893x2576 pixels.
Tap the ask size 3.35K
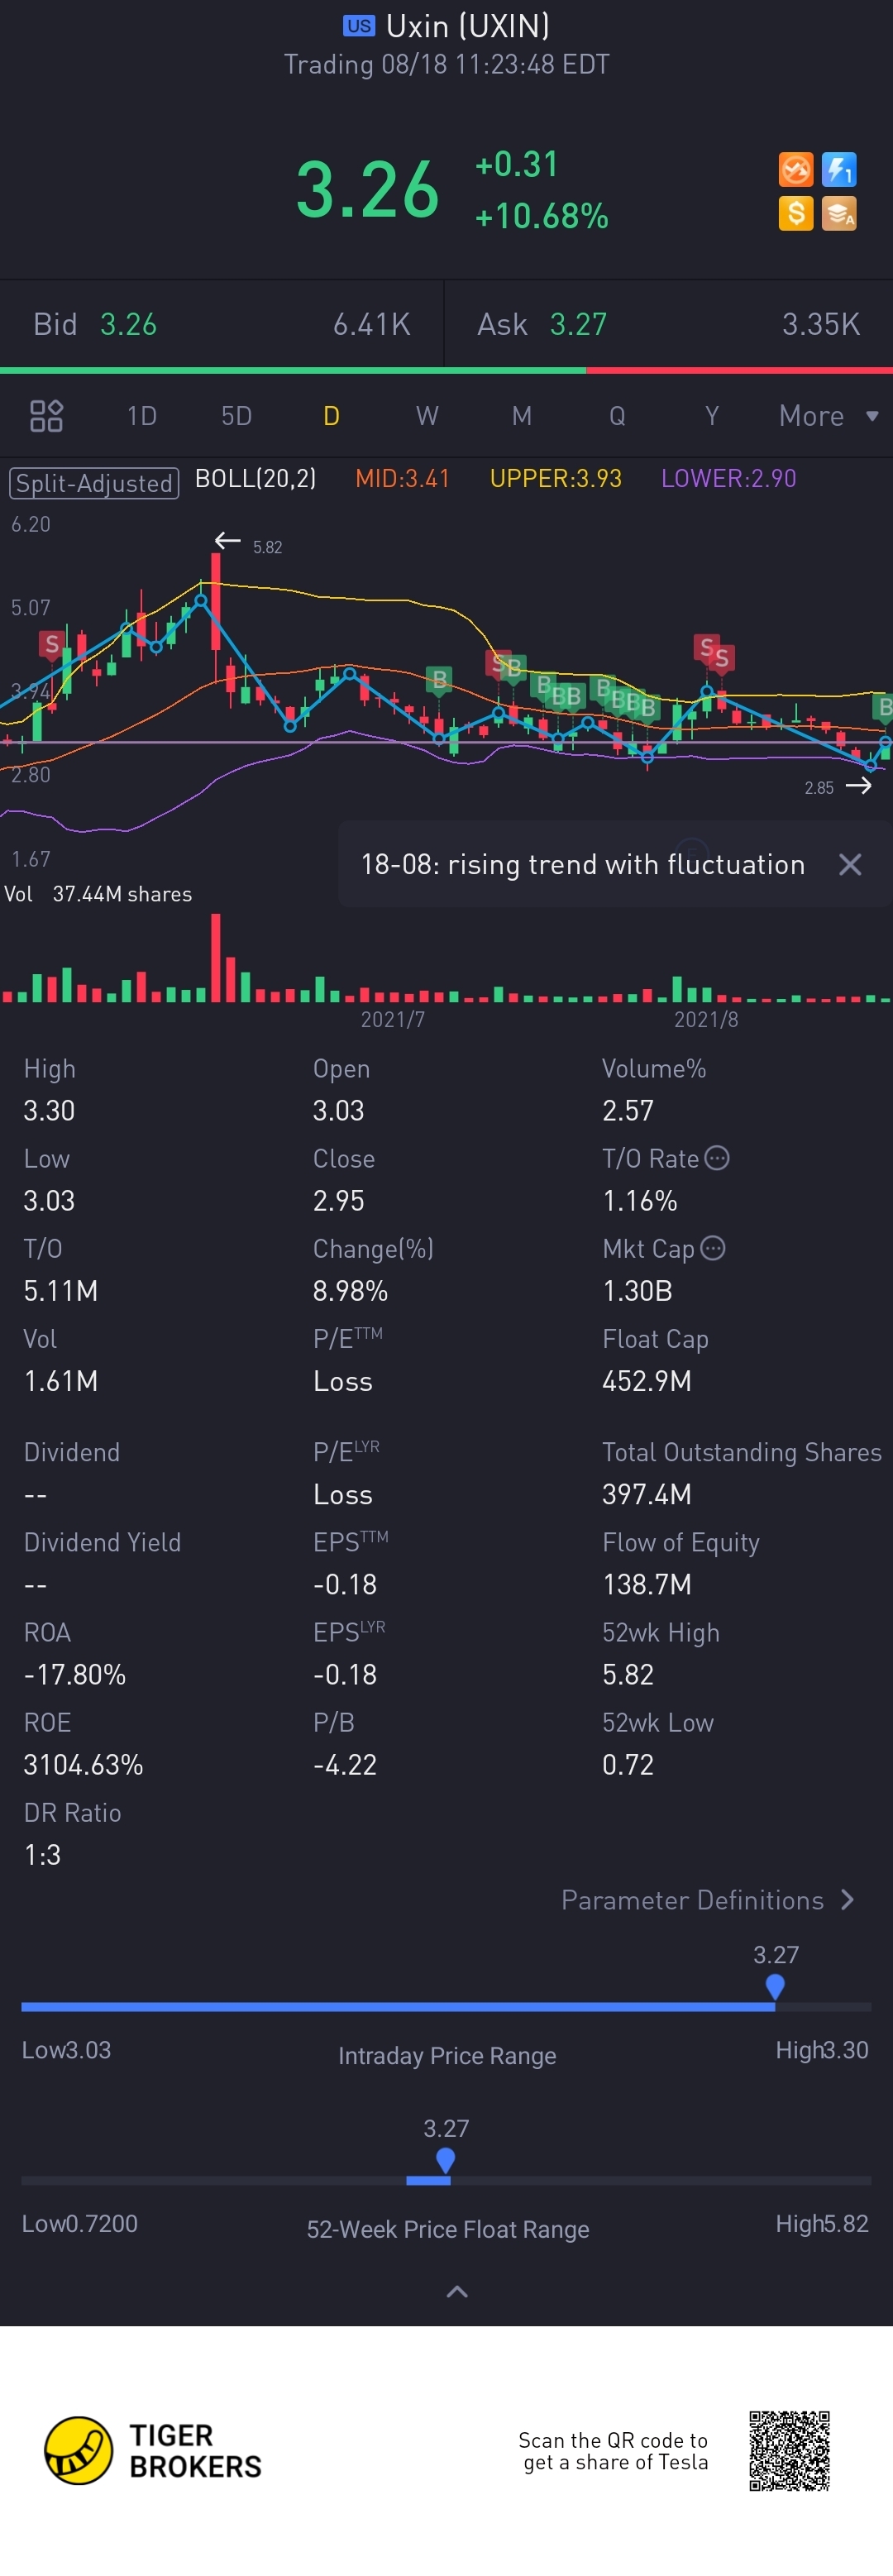coord(821,324)
